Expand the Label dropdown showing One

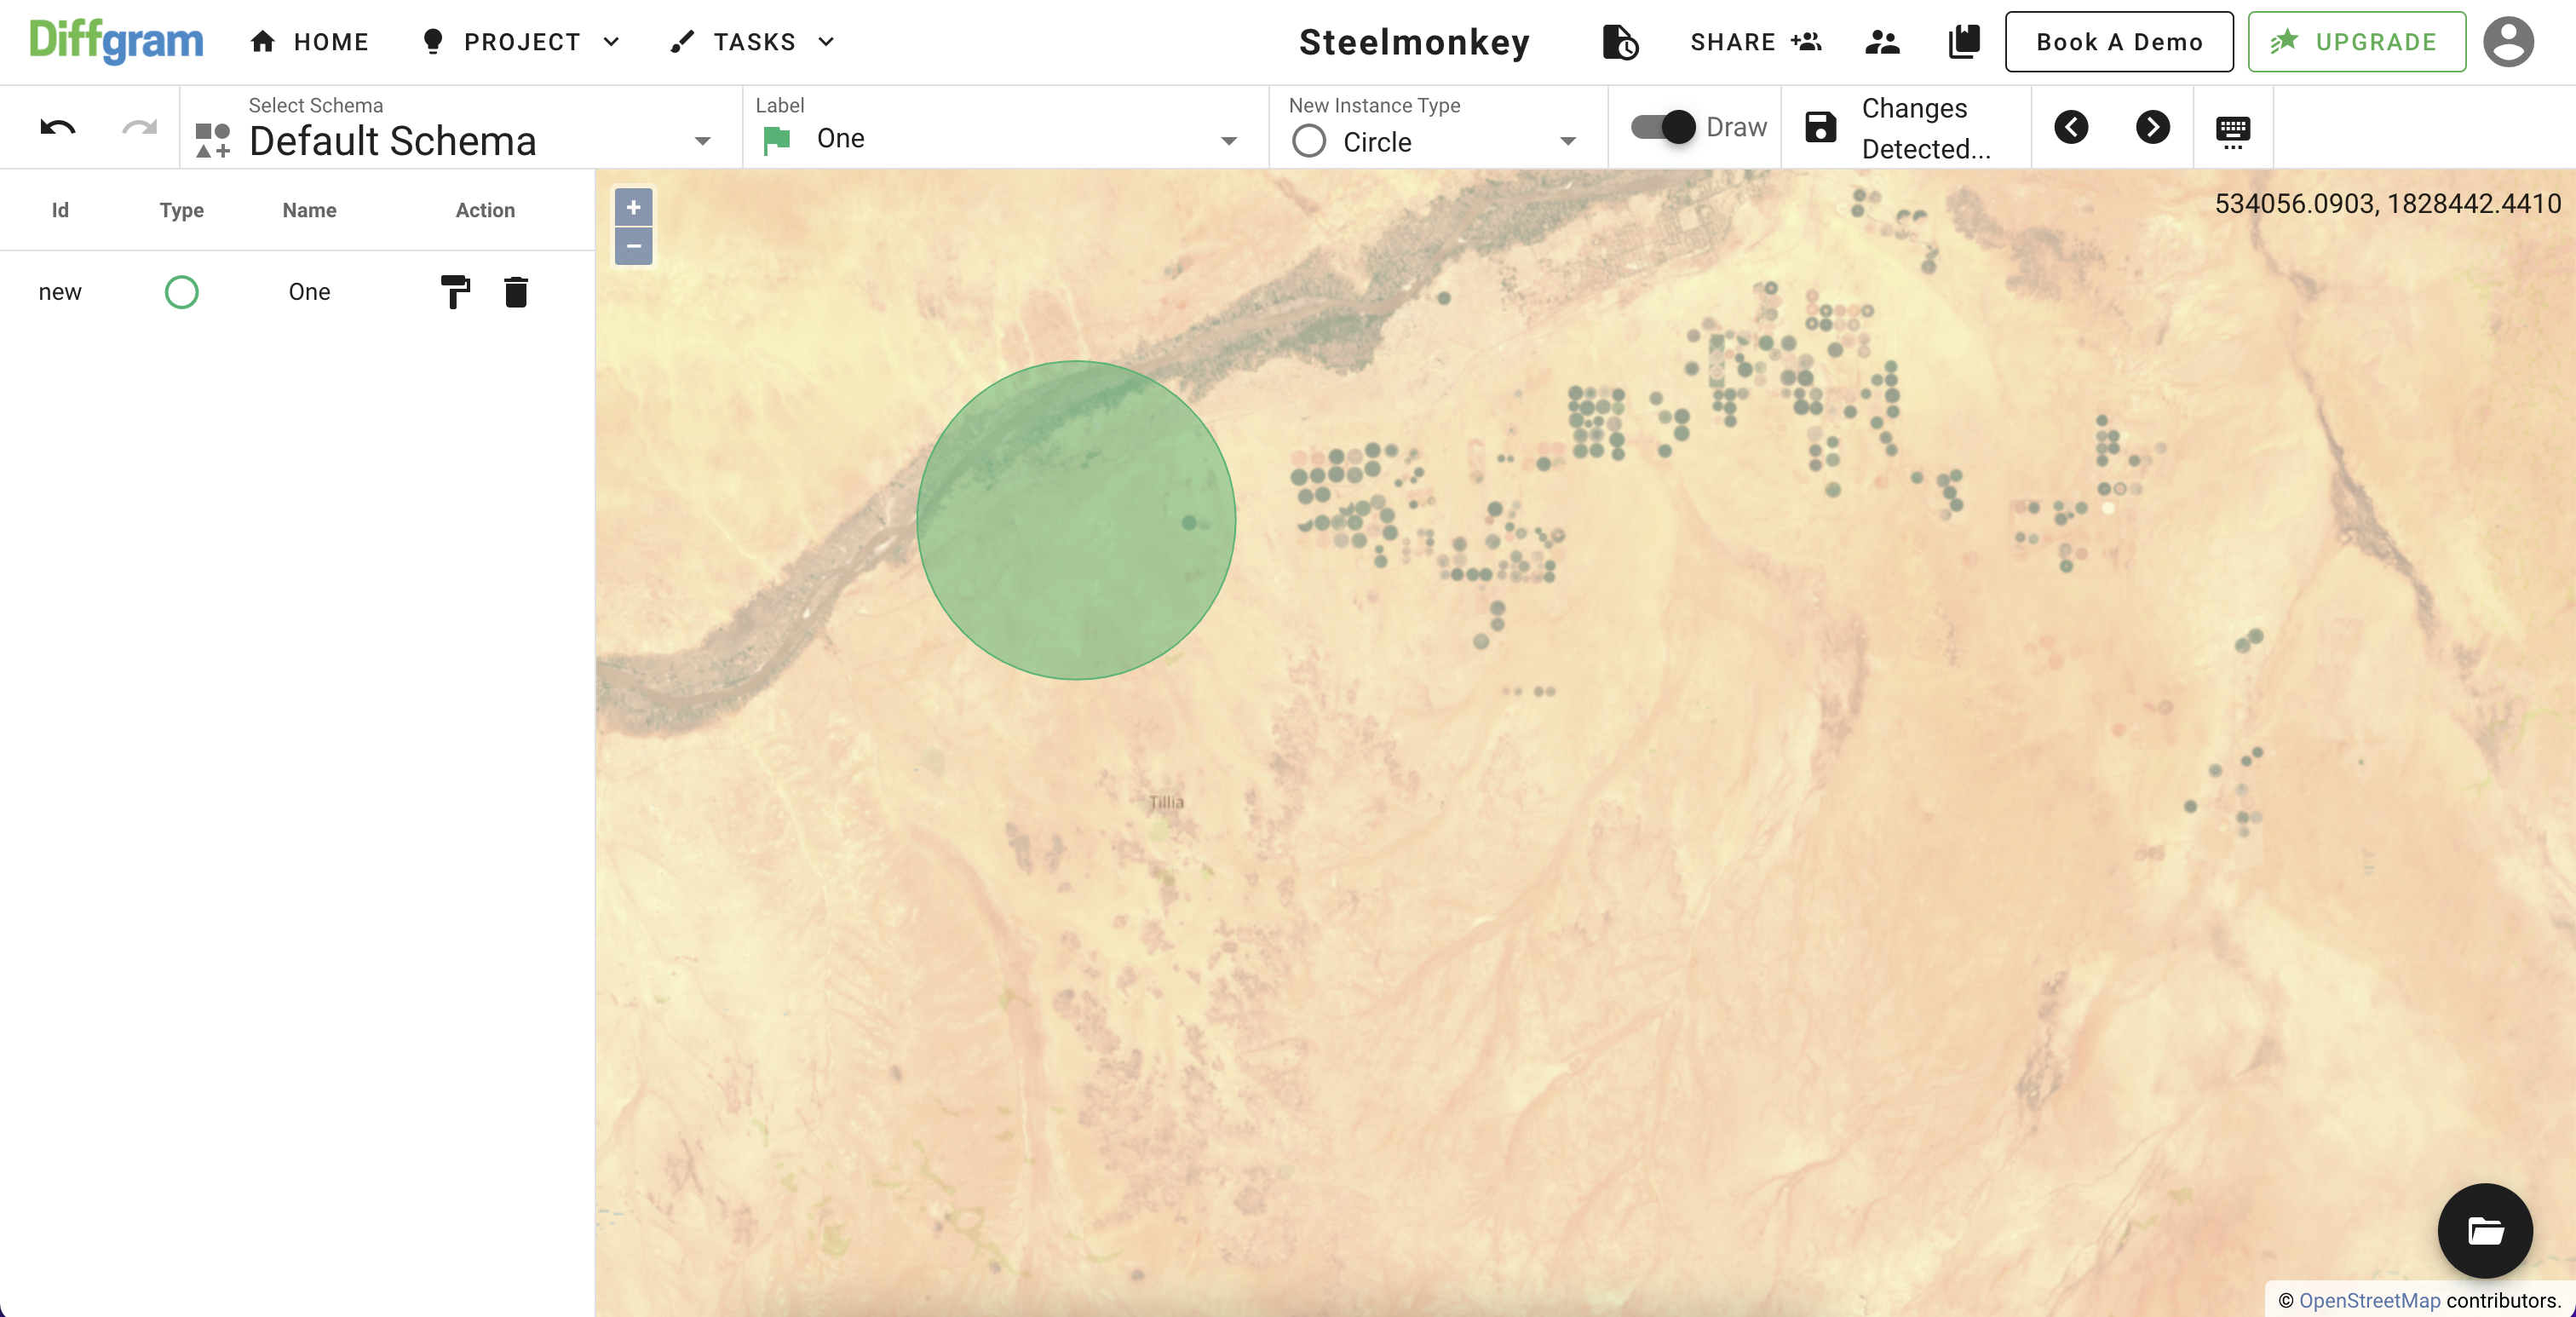(1228, 141)
